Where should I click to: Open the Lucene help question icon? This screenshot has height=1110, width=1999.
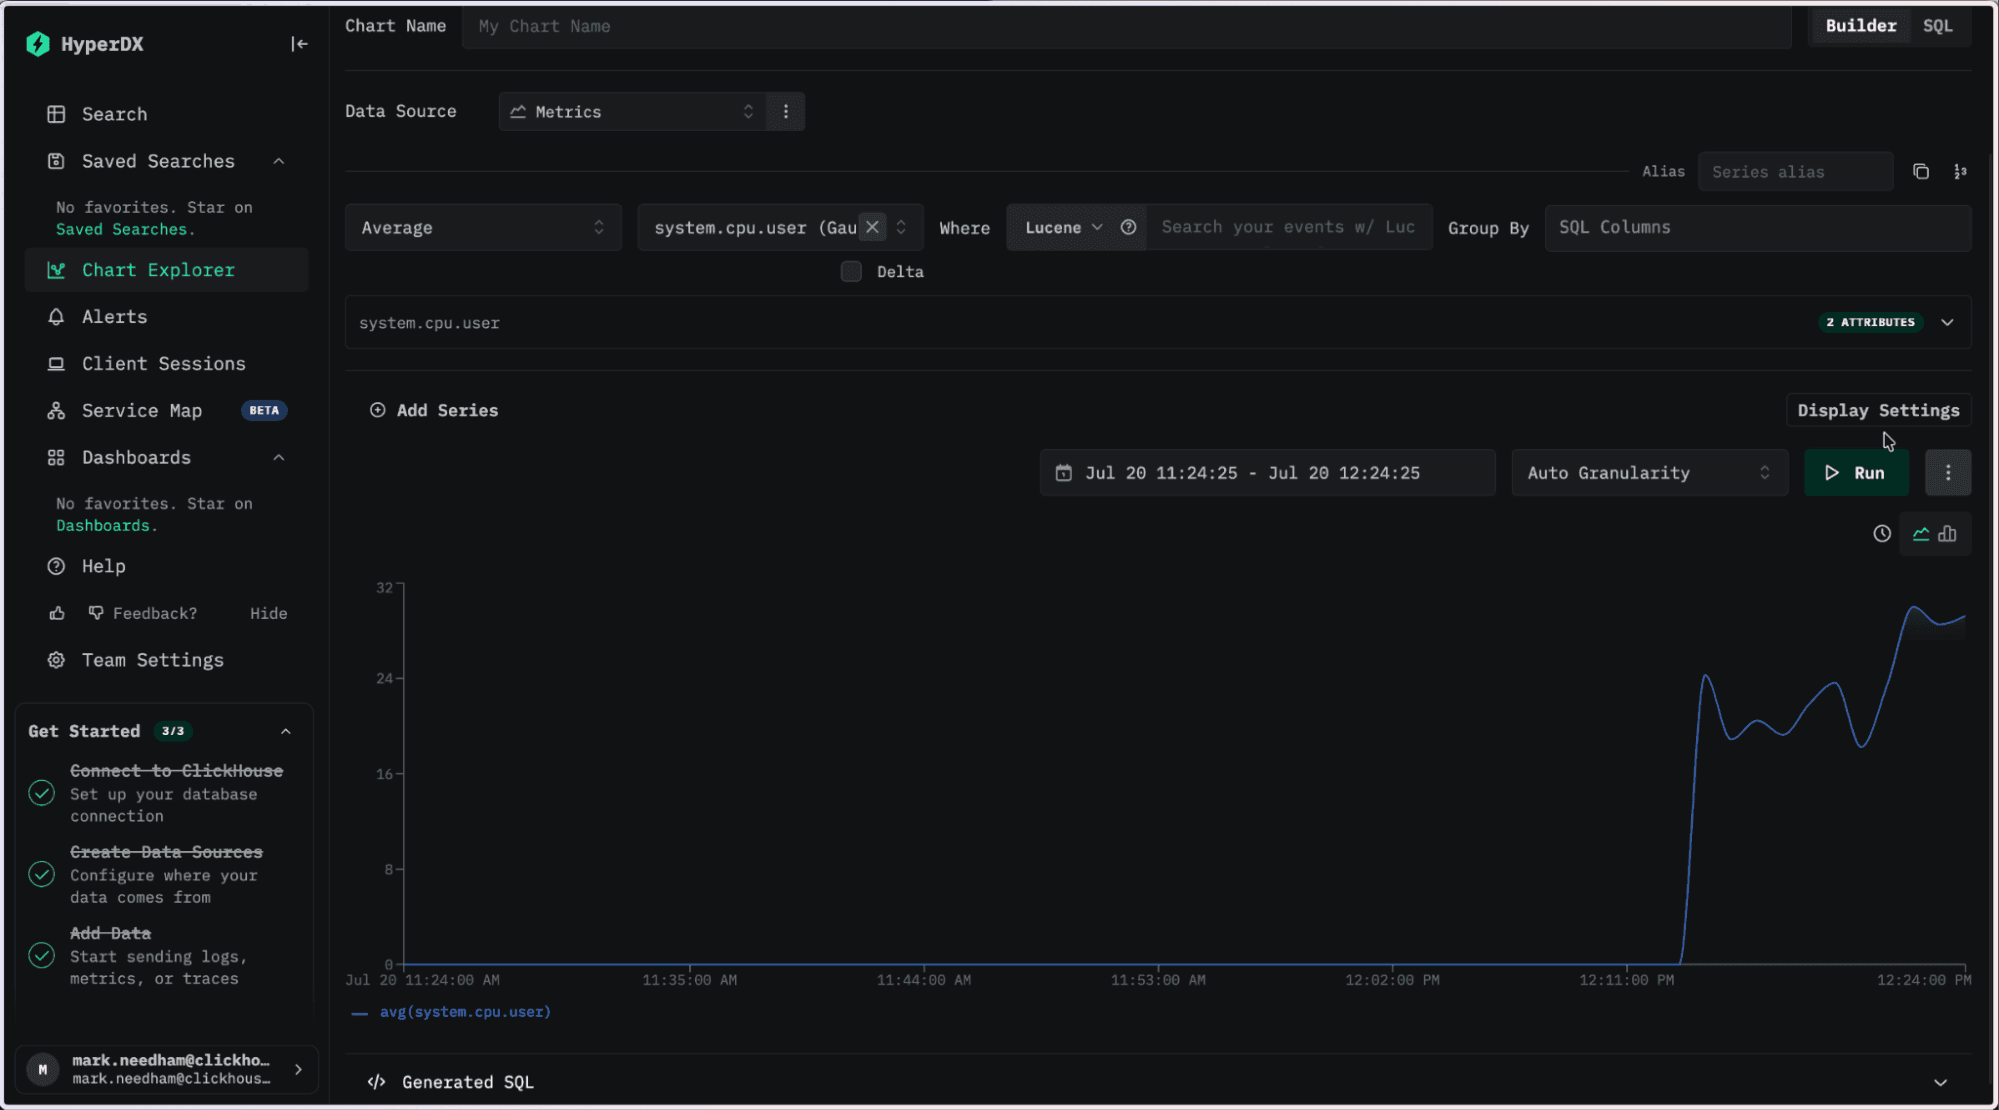pyautogui.click(x=1128, y=227)
